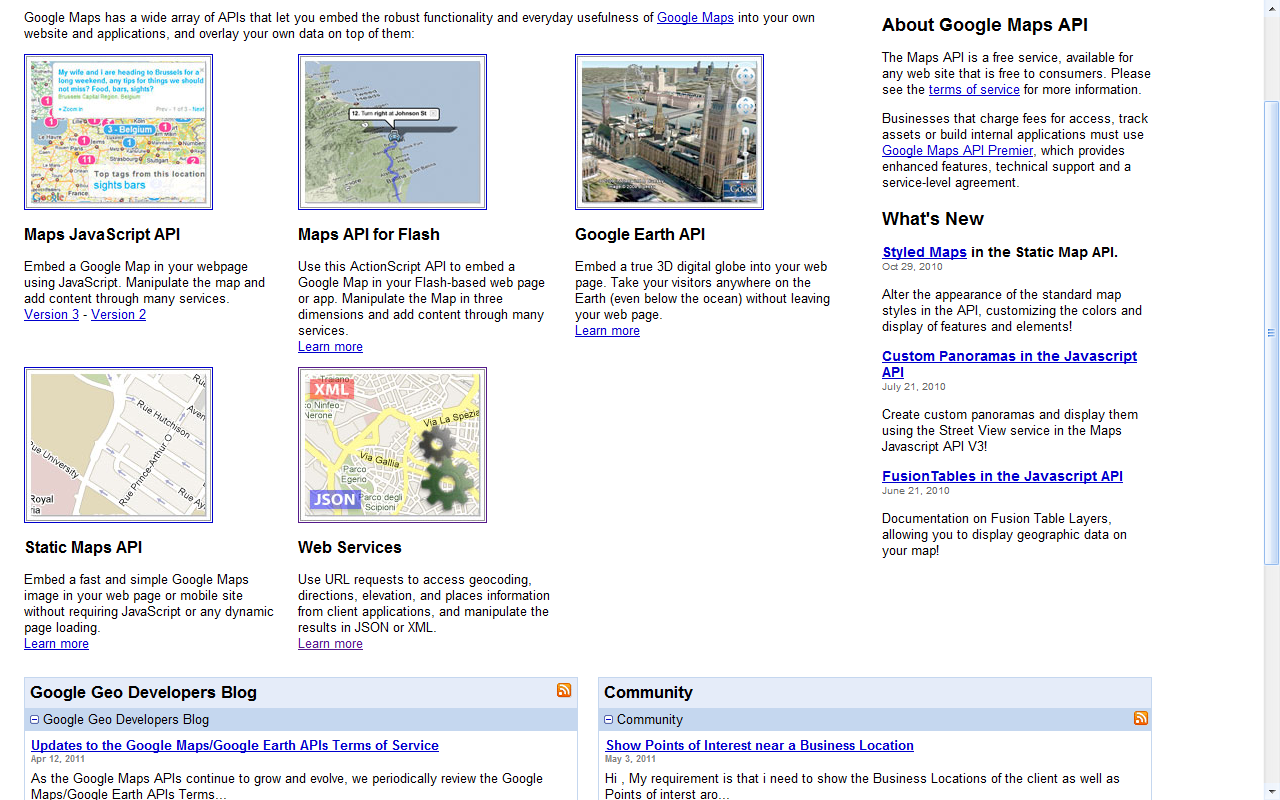Screen dimensions: 1280x800
Task: Click the Google Geo Developers Blog RSS icon
Action: [564, 690]
